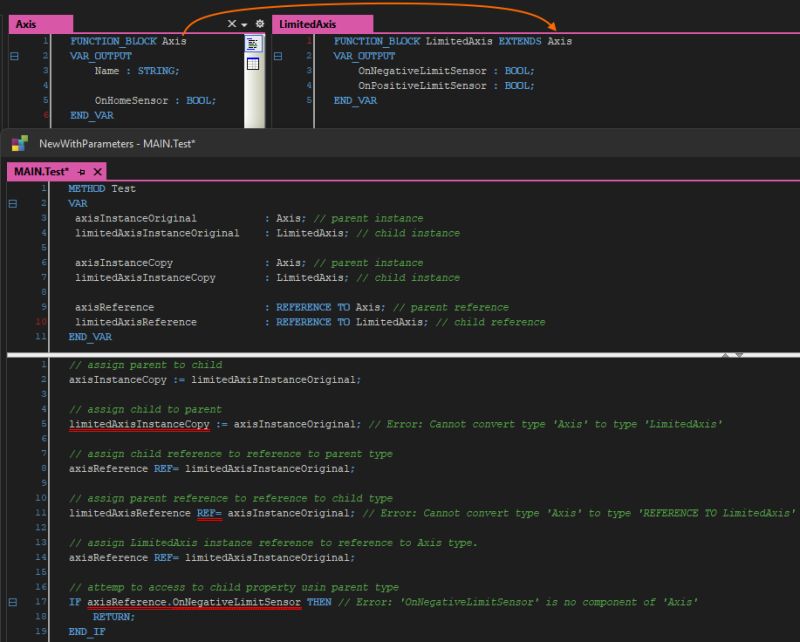Switch Axis declaration to tabular view
The height and width of the screenshot is (642, 800).
coord(253,64)
